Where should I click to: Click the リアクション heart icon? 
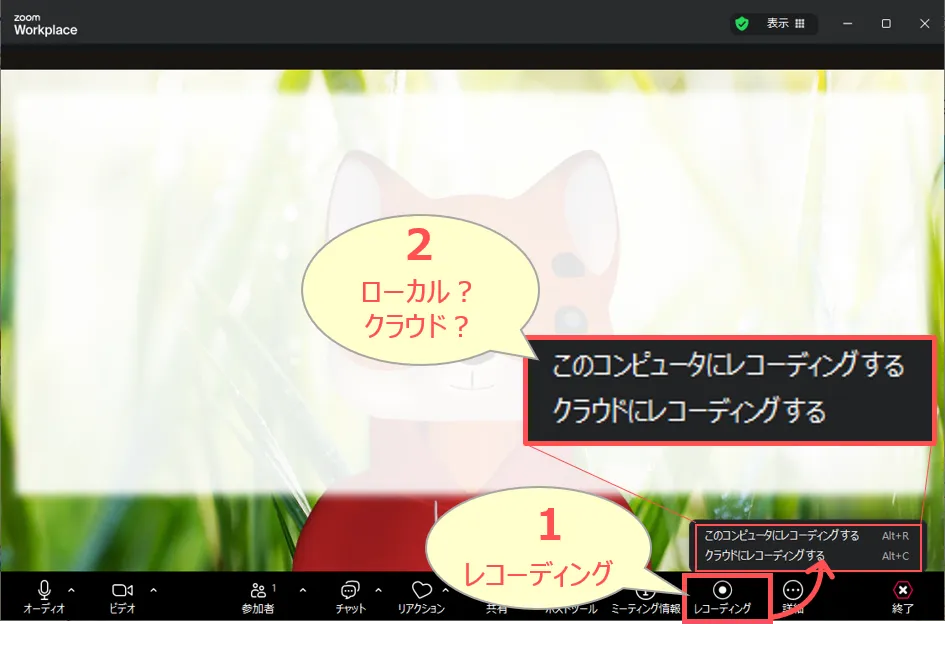click(x=421, y=590)
